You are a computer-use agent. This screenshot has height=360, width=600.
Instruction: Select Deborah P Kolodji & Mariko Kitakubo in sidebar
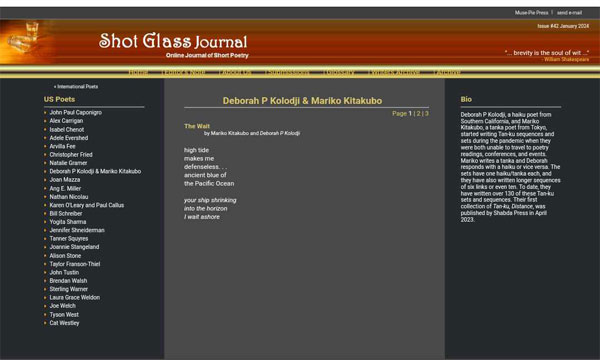coord(95,171)
